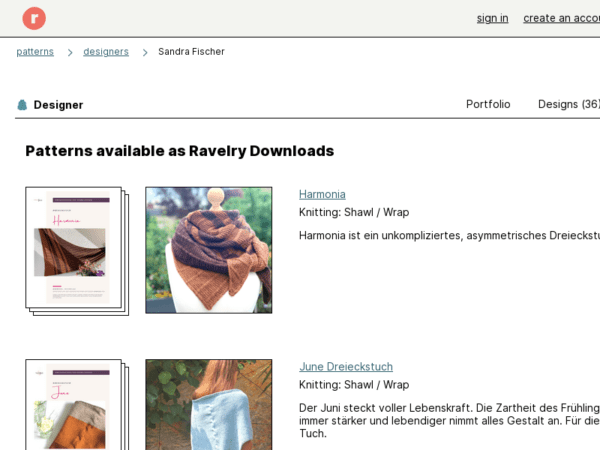Screen dimensions: 600x450
Task: Open the June Dreieckstuch pattern link
Action: coord(346,367)
